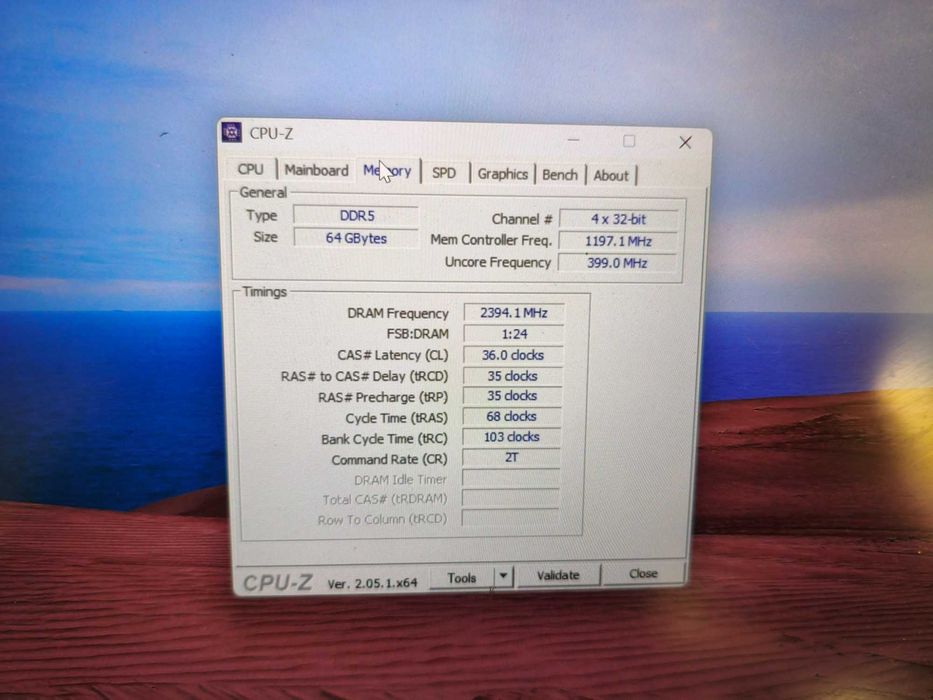Click the 1:24 FSB:DRAM ratio value
This screenshot has width=933, height=700.
click(x=514, y=334)
